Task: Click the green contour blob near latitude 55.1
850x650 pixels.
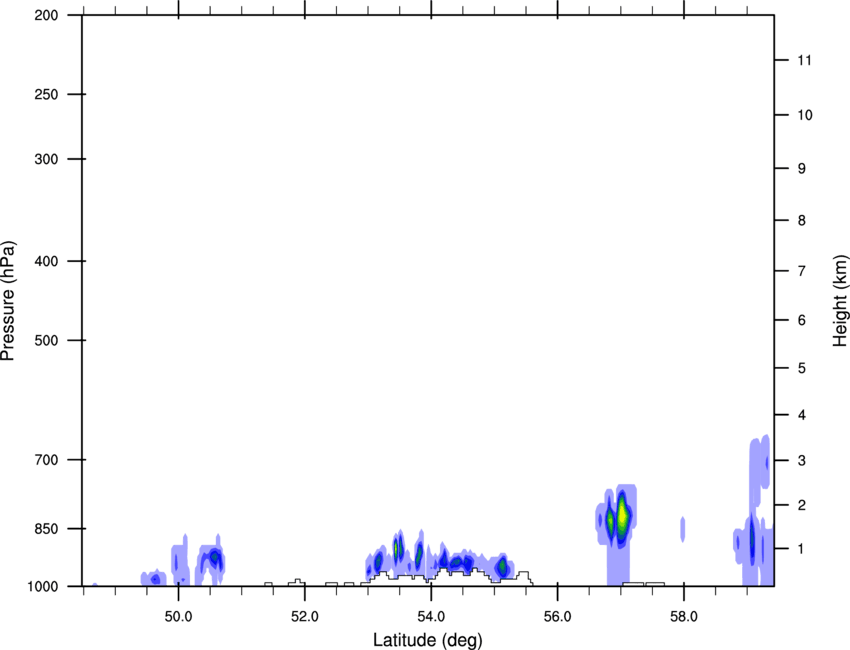Action: [503, 567]
